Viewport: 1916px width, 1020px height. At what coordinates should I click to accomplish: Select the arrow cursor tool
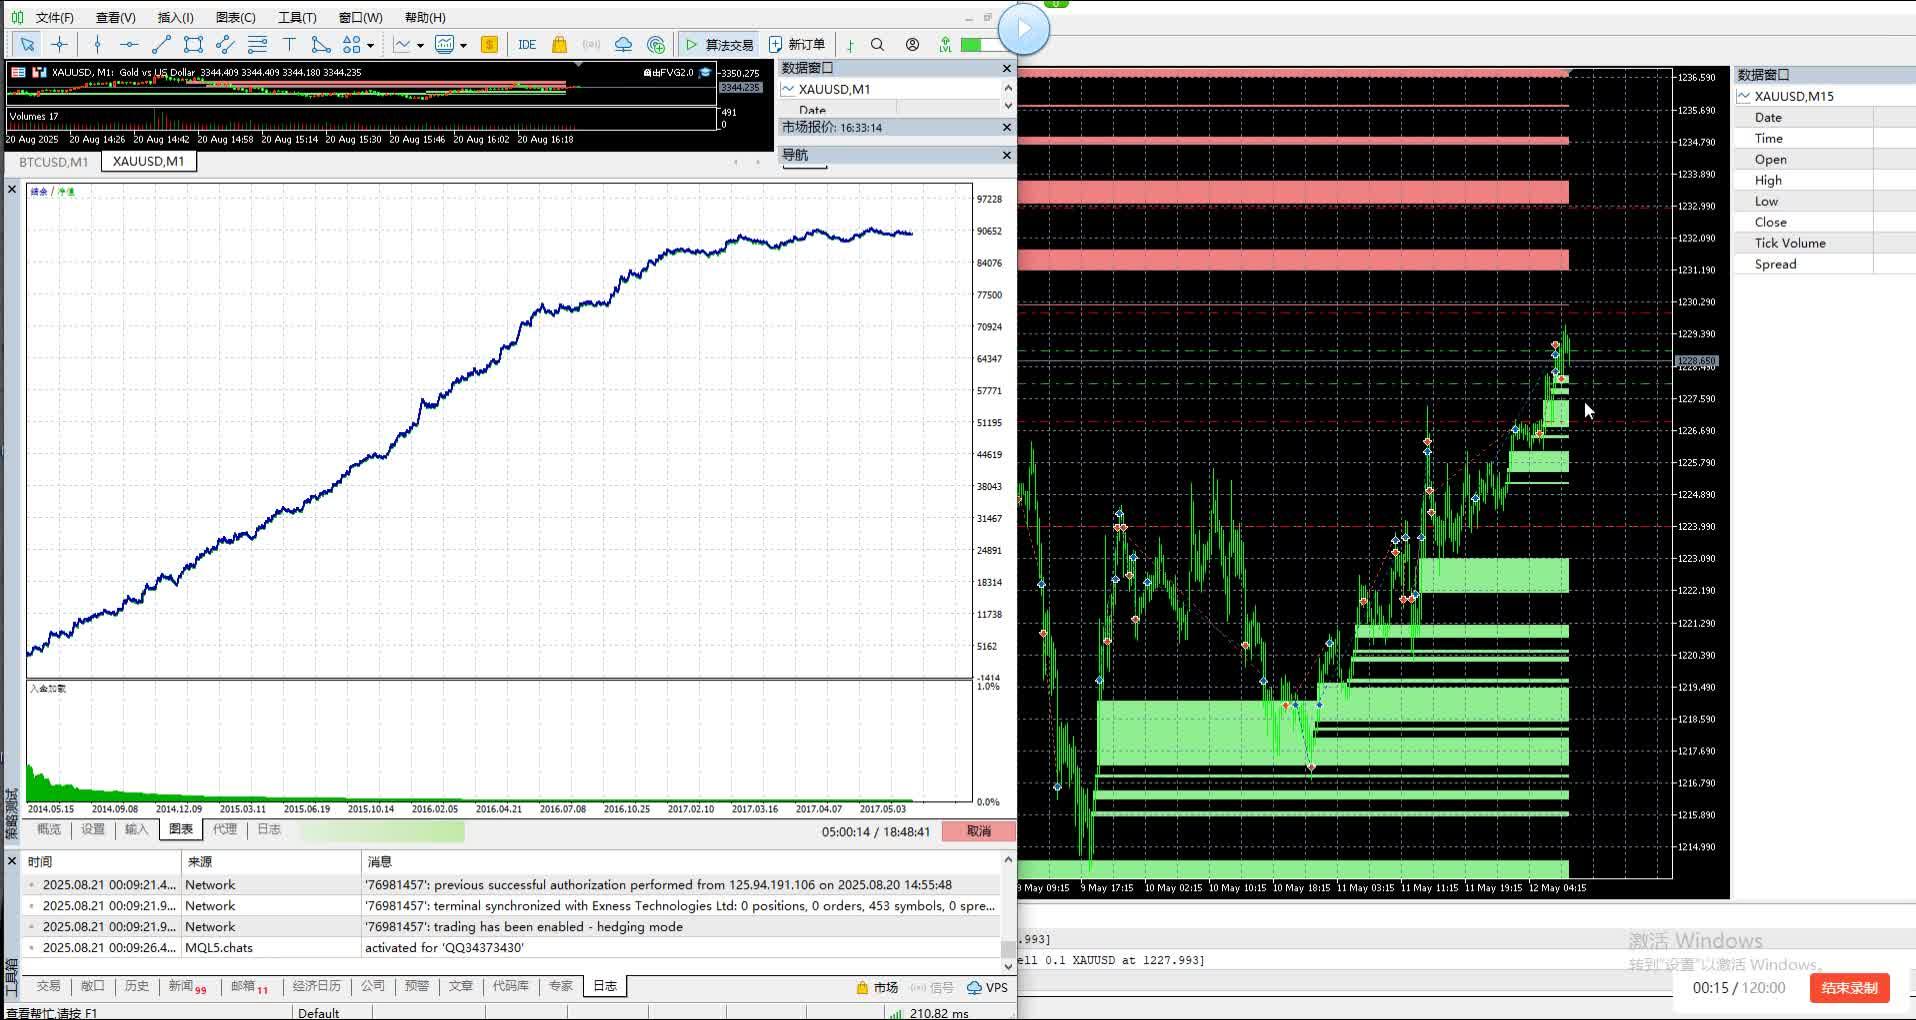pos(27,44)
